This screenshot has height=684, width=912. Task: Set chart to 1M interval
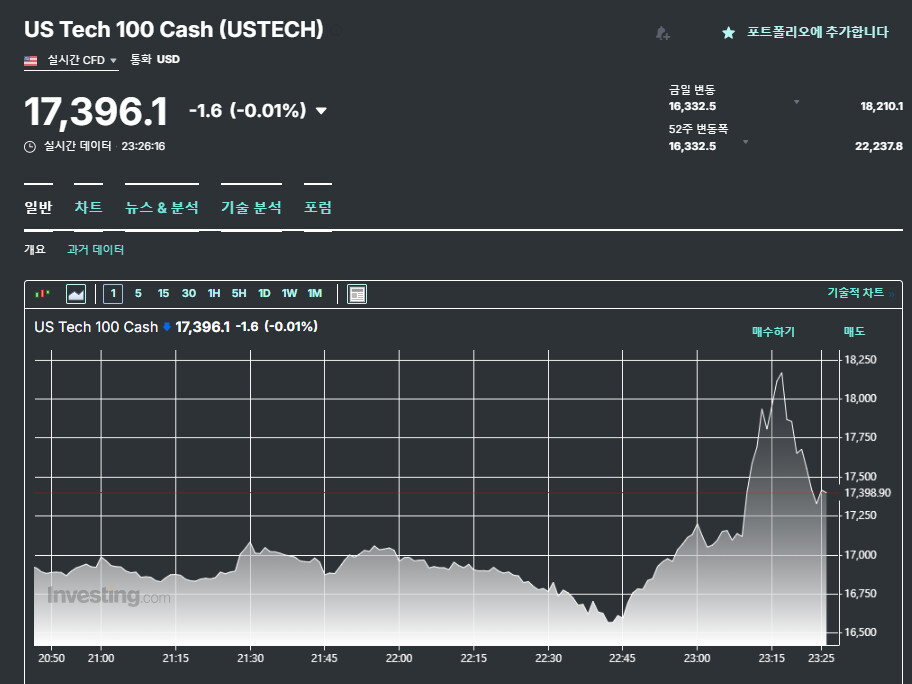(x=315, y=293)
